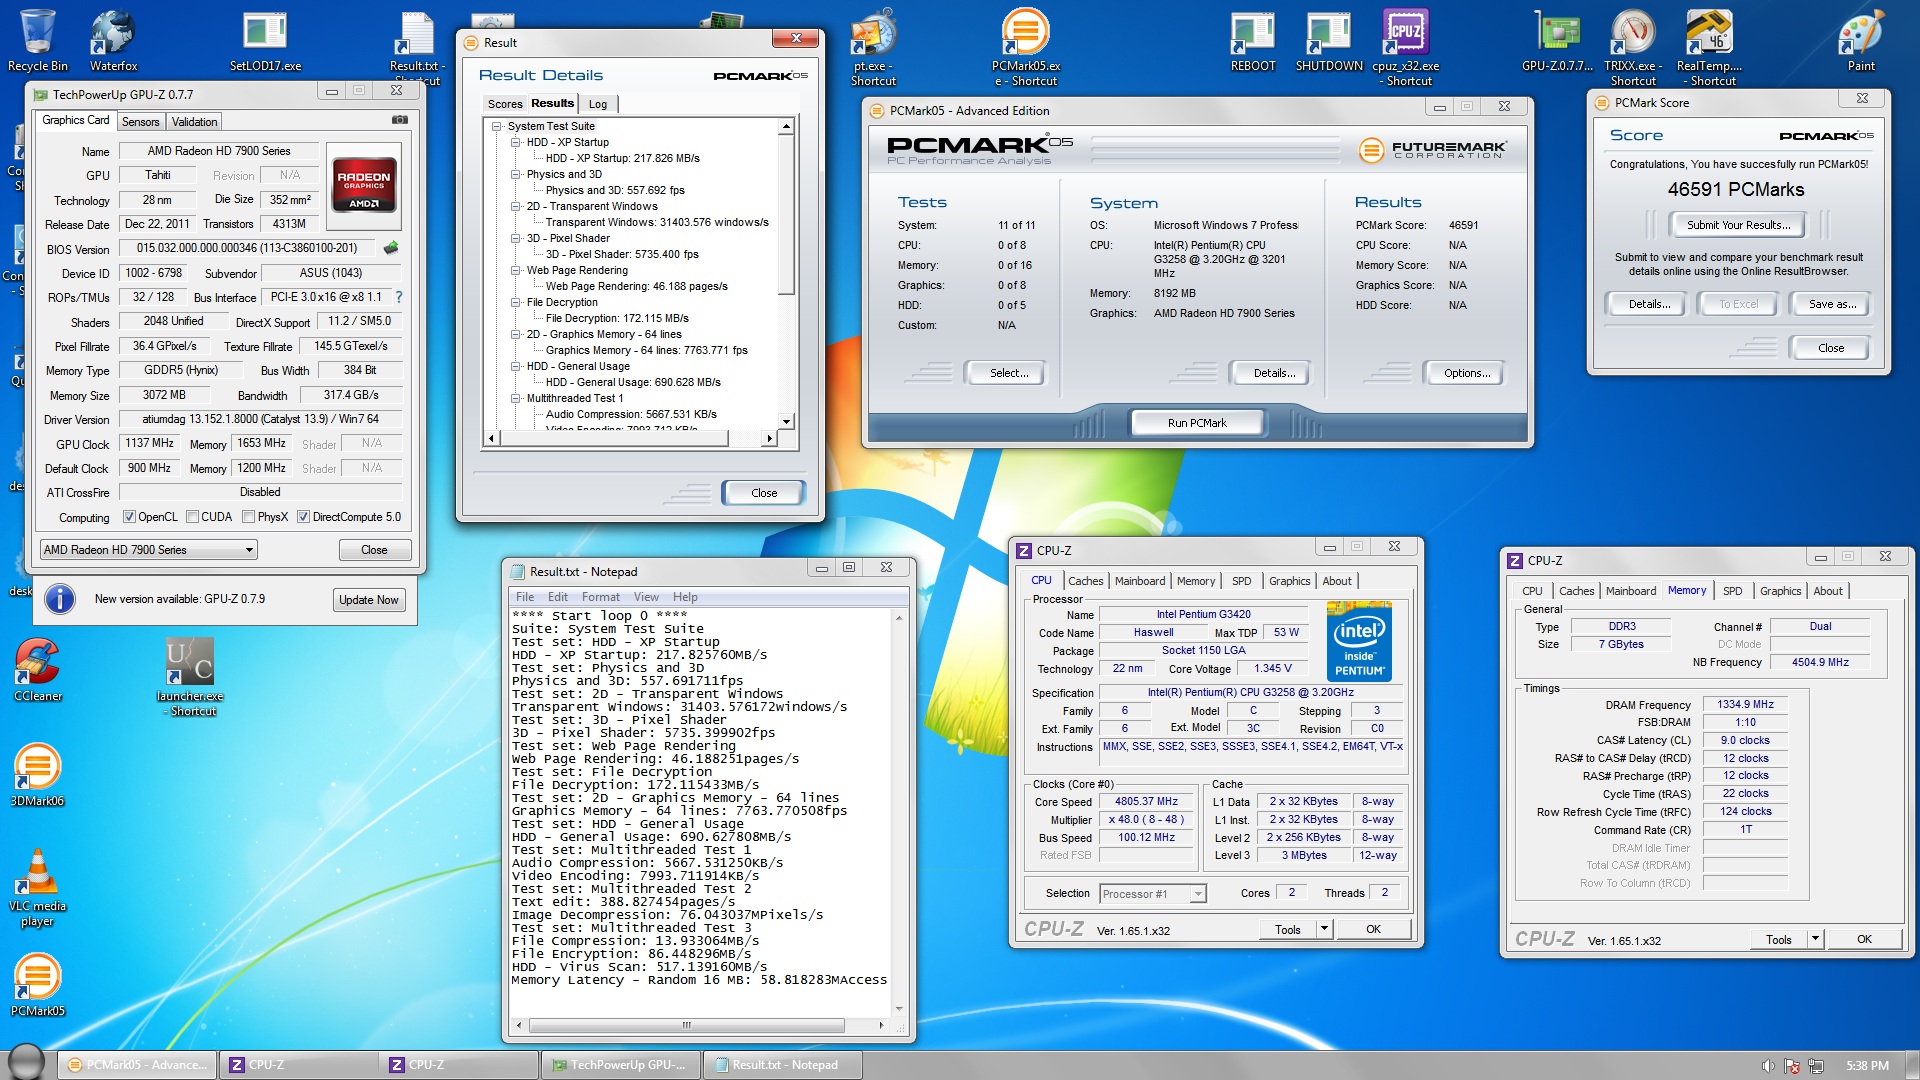Open Action Center flag tray icon
1920x1080 pixels.
pos(1792,1066)
